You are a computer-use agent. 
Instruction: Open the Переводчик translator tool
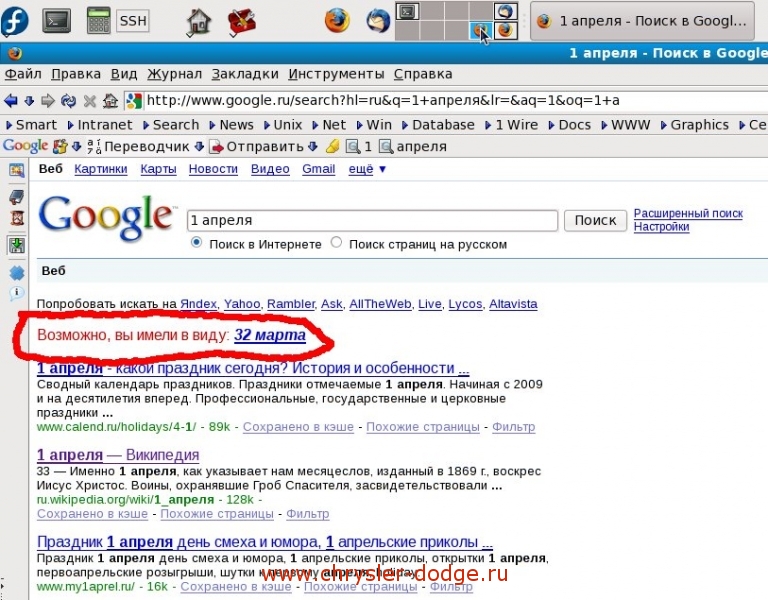click(x=139, y=146)
